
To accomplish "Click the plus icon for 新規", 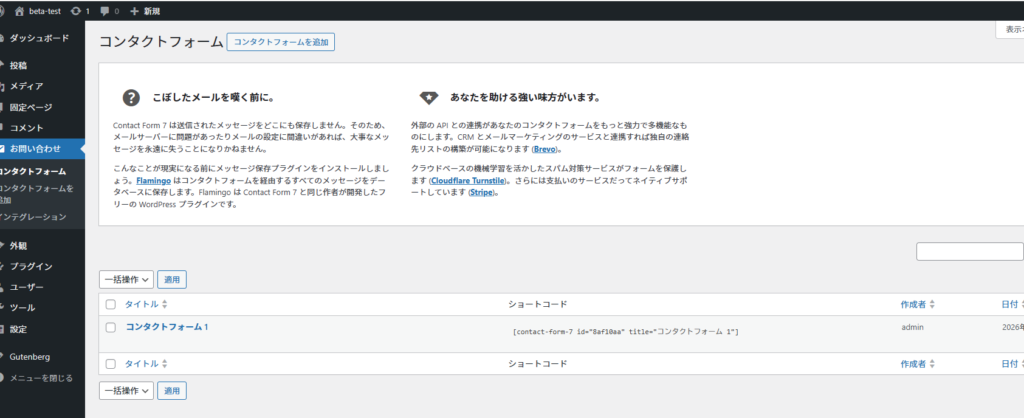I will (134, 11).
